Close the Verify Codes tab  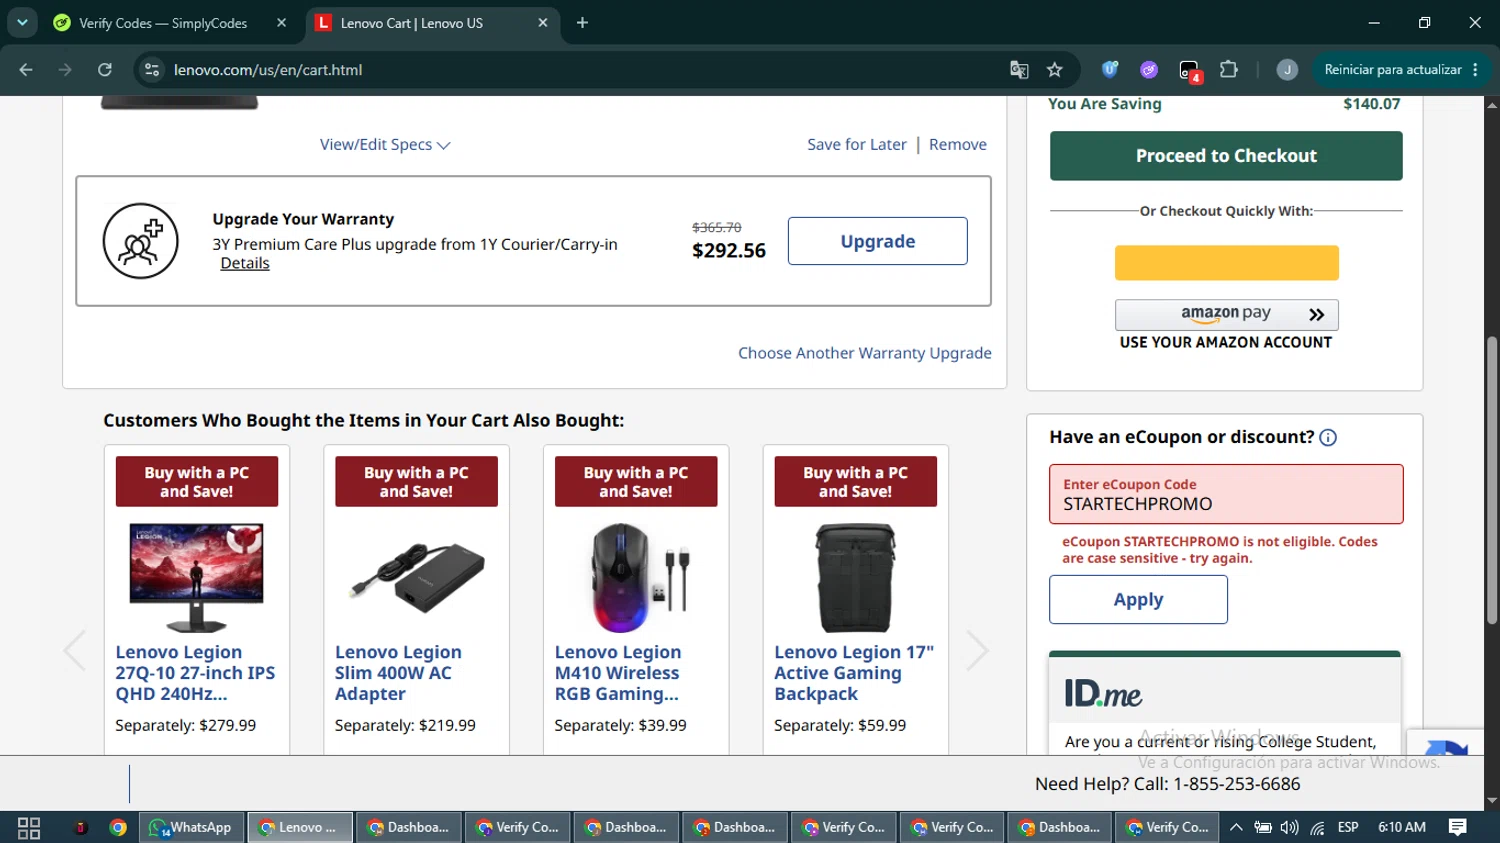282,23
